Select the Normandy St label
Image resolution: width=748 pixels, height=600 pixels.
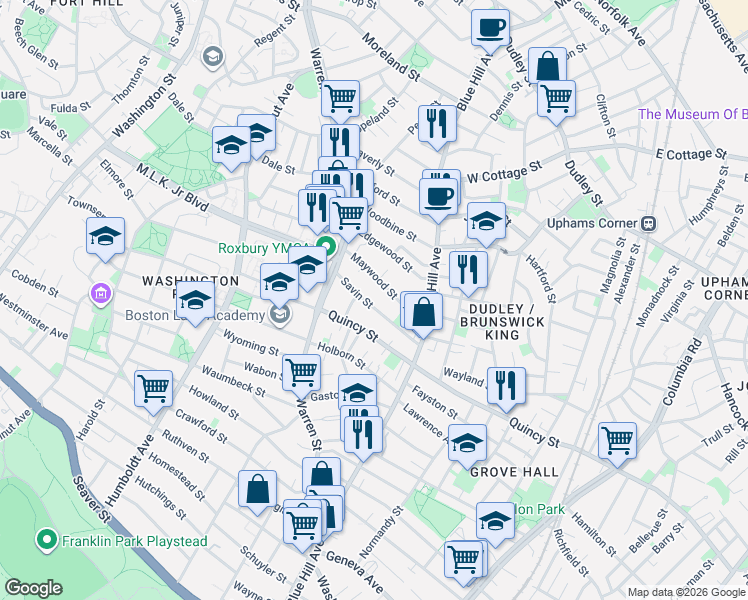pyautogui.click(x=381, y=532)
